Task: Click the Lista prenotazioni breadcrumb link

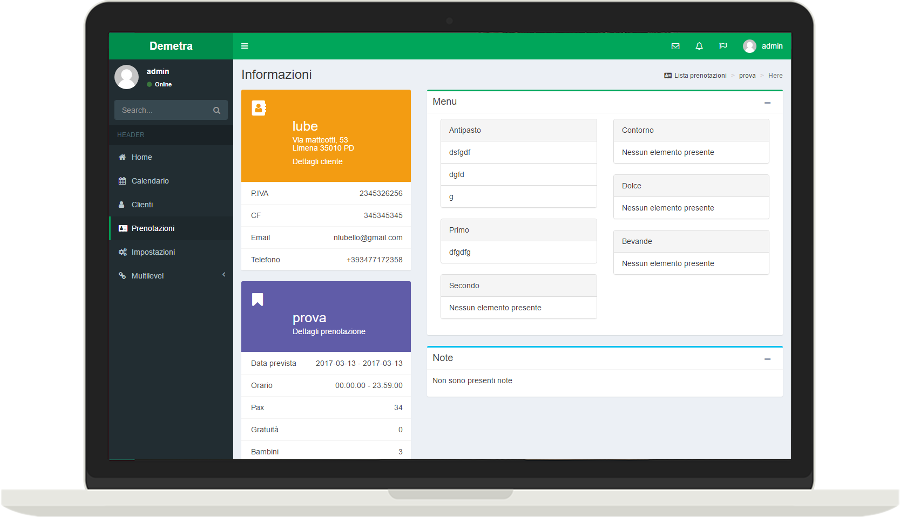Action: 699,76
